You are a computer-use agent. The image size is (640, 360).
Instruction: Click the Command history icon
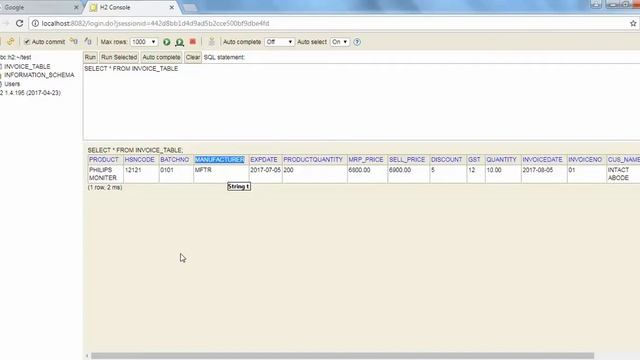point(211,41)
